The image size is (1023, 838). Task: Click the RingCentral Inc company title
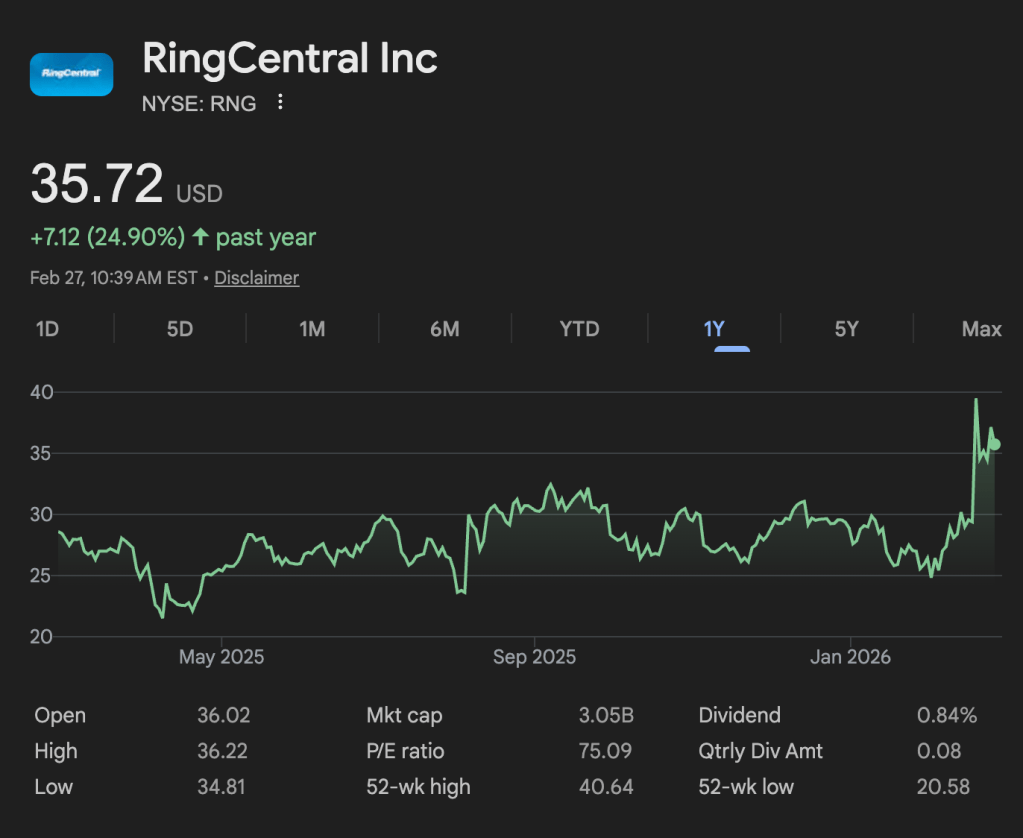(x=290, y=58)
